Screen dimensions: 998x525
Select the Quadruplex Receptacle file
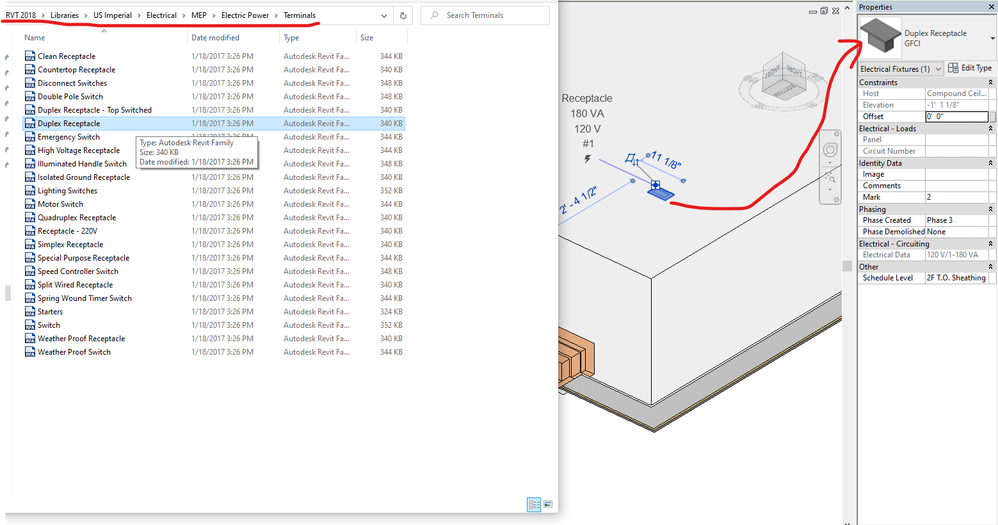click(76, 218)
